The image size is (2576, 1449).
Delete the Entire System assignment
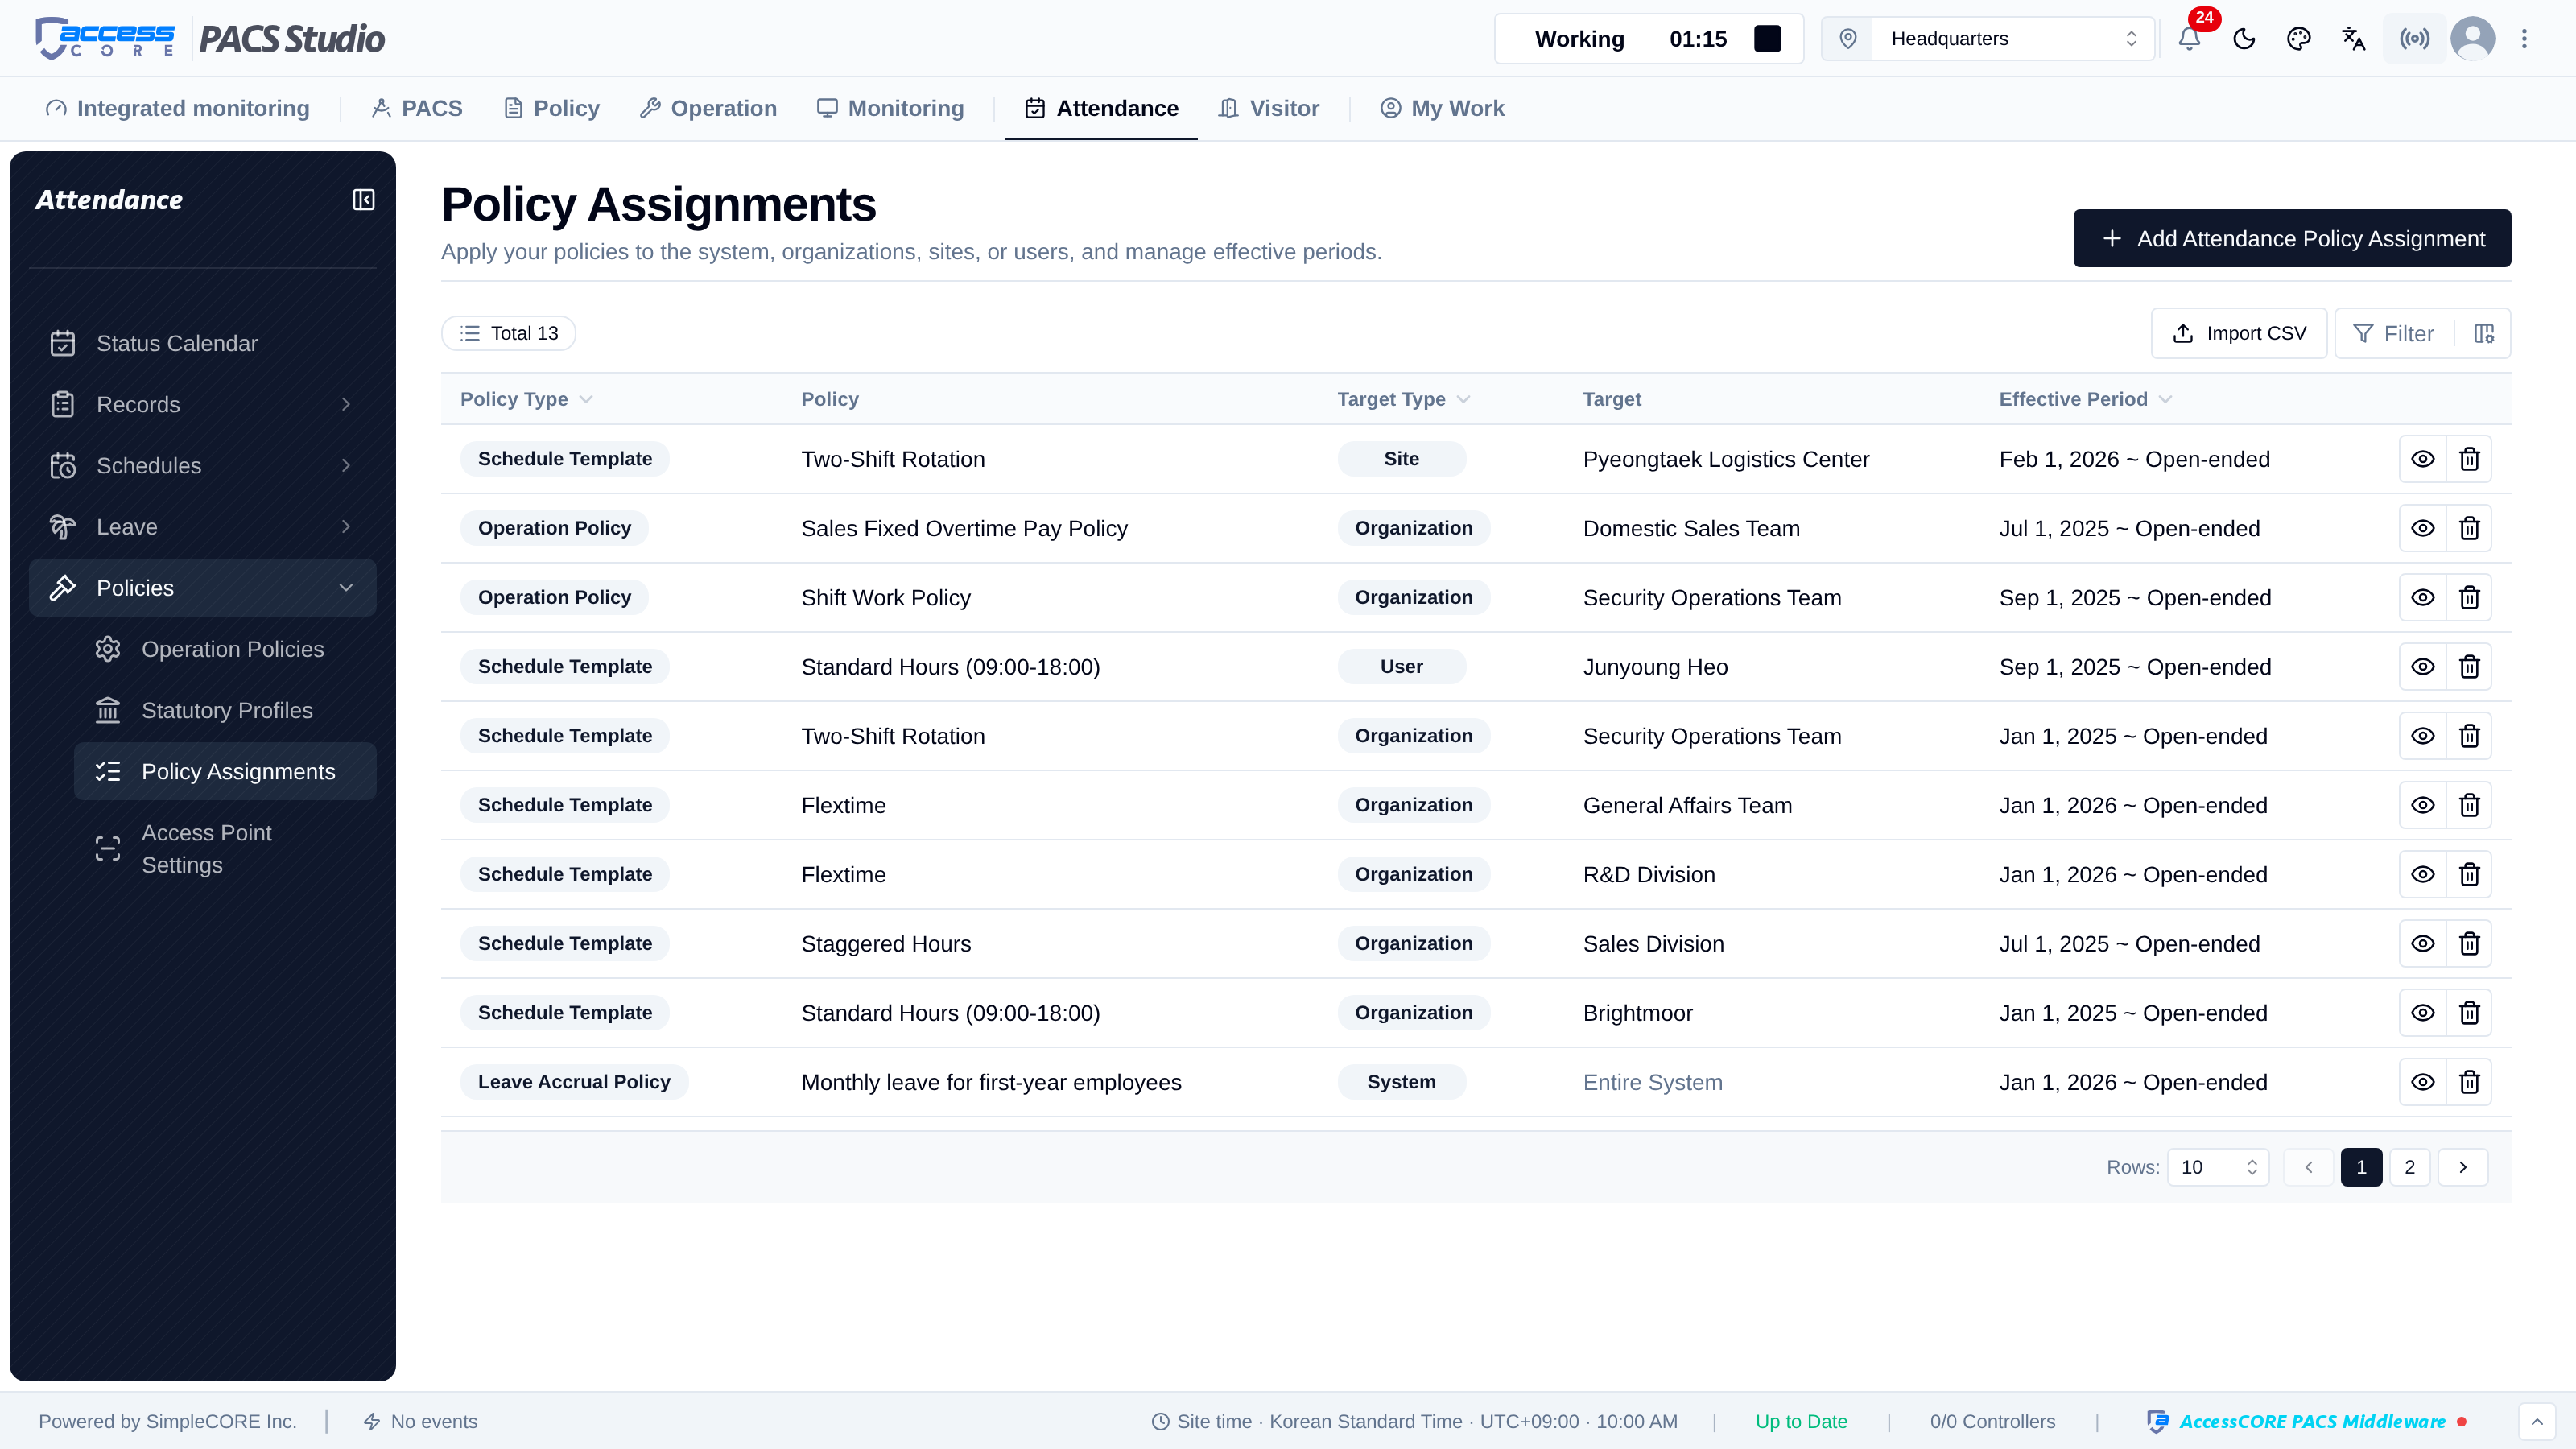tap(2469, 1082)
